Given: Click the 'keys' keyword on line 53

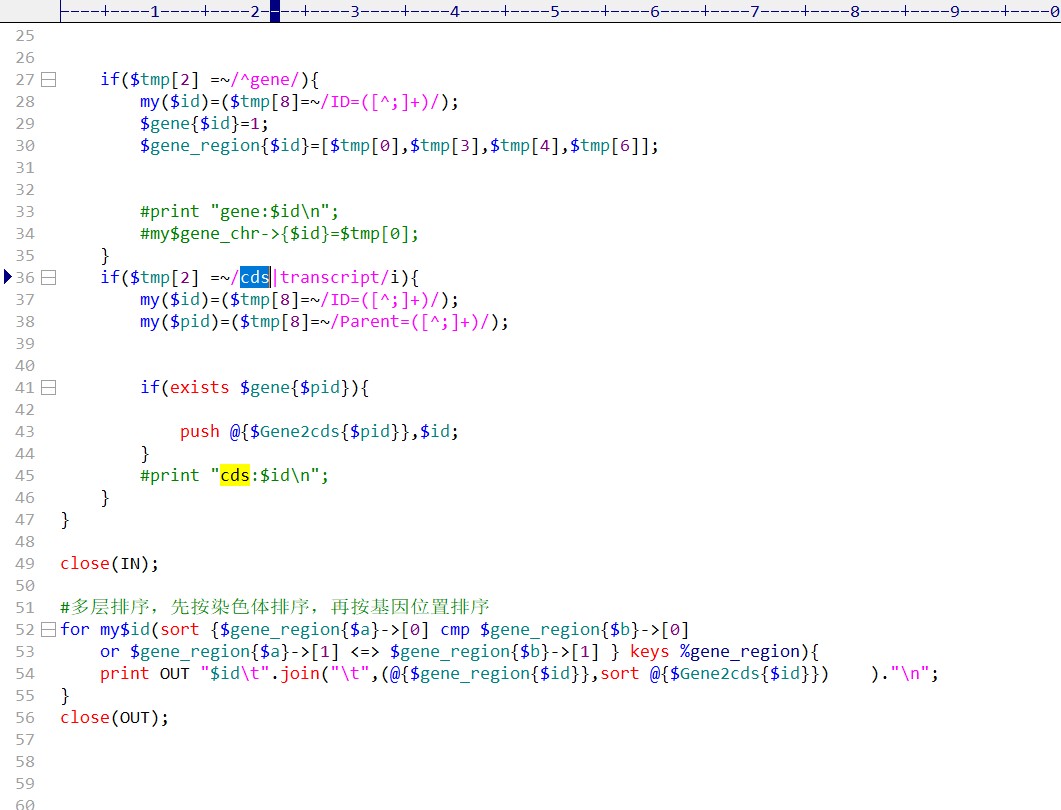Looking at the screenshot, I should [x=649, y=651].
